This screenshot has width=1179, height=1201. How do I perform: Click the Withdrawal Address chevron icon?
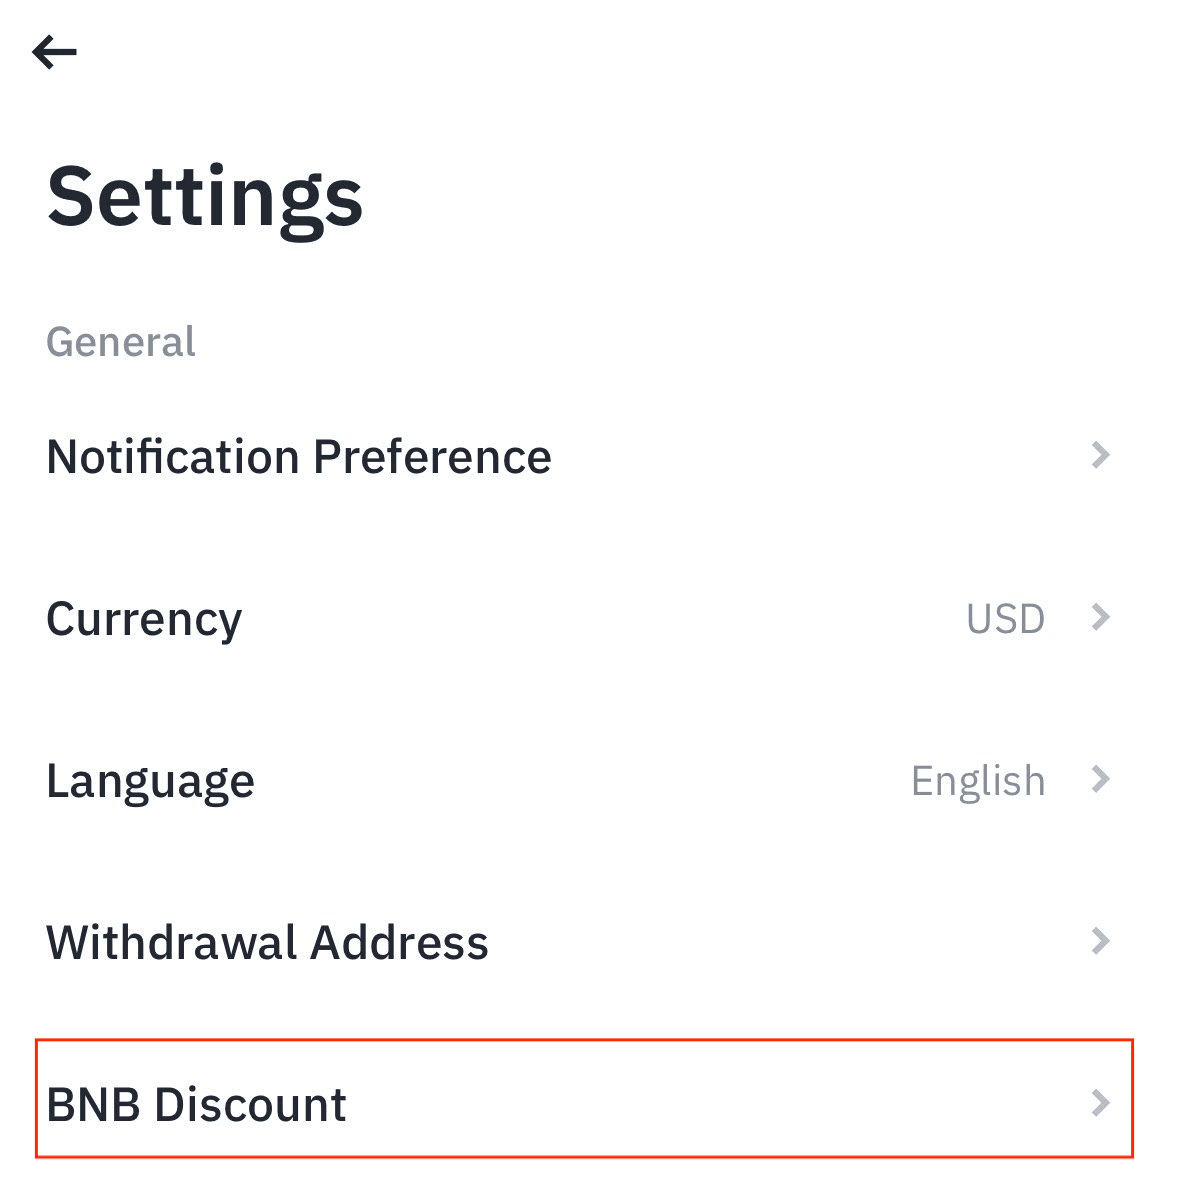coord(1100,942)
